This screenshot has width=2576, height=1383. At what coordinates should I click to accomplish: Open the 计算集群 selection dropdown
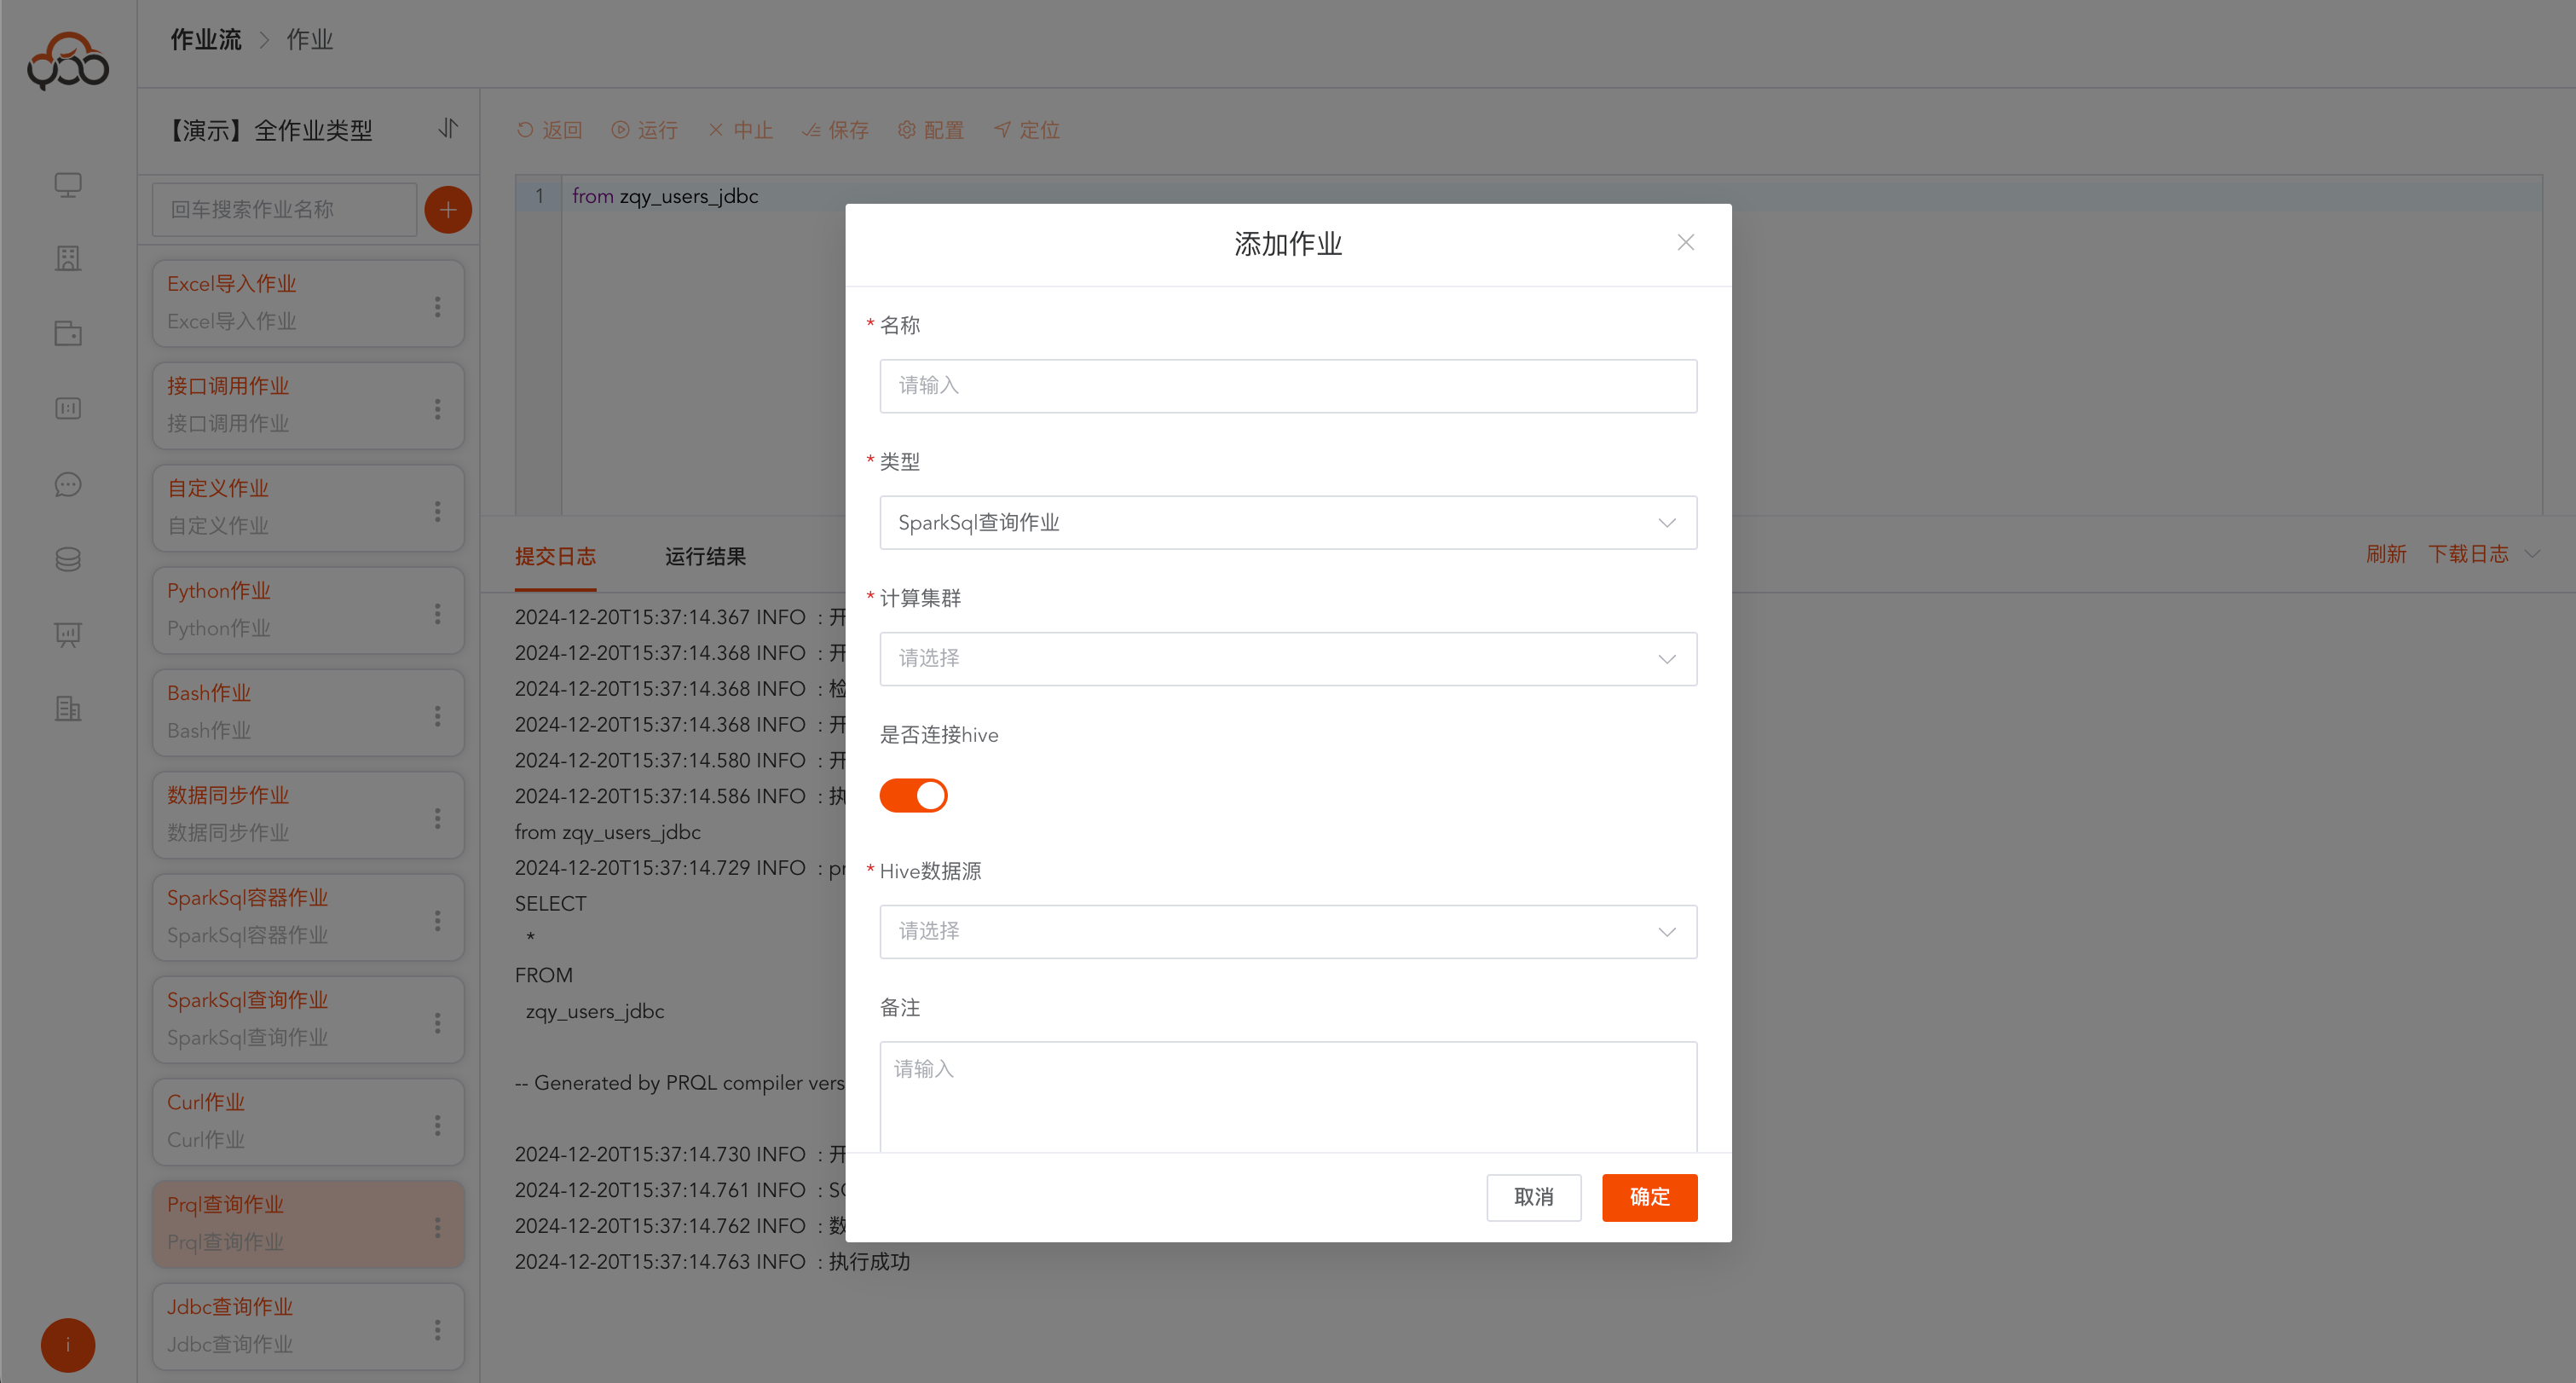click(1287, 659)
